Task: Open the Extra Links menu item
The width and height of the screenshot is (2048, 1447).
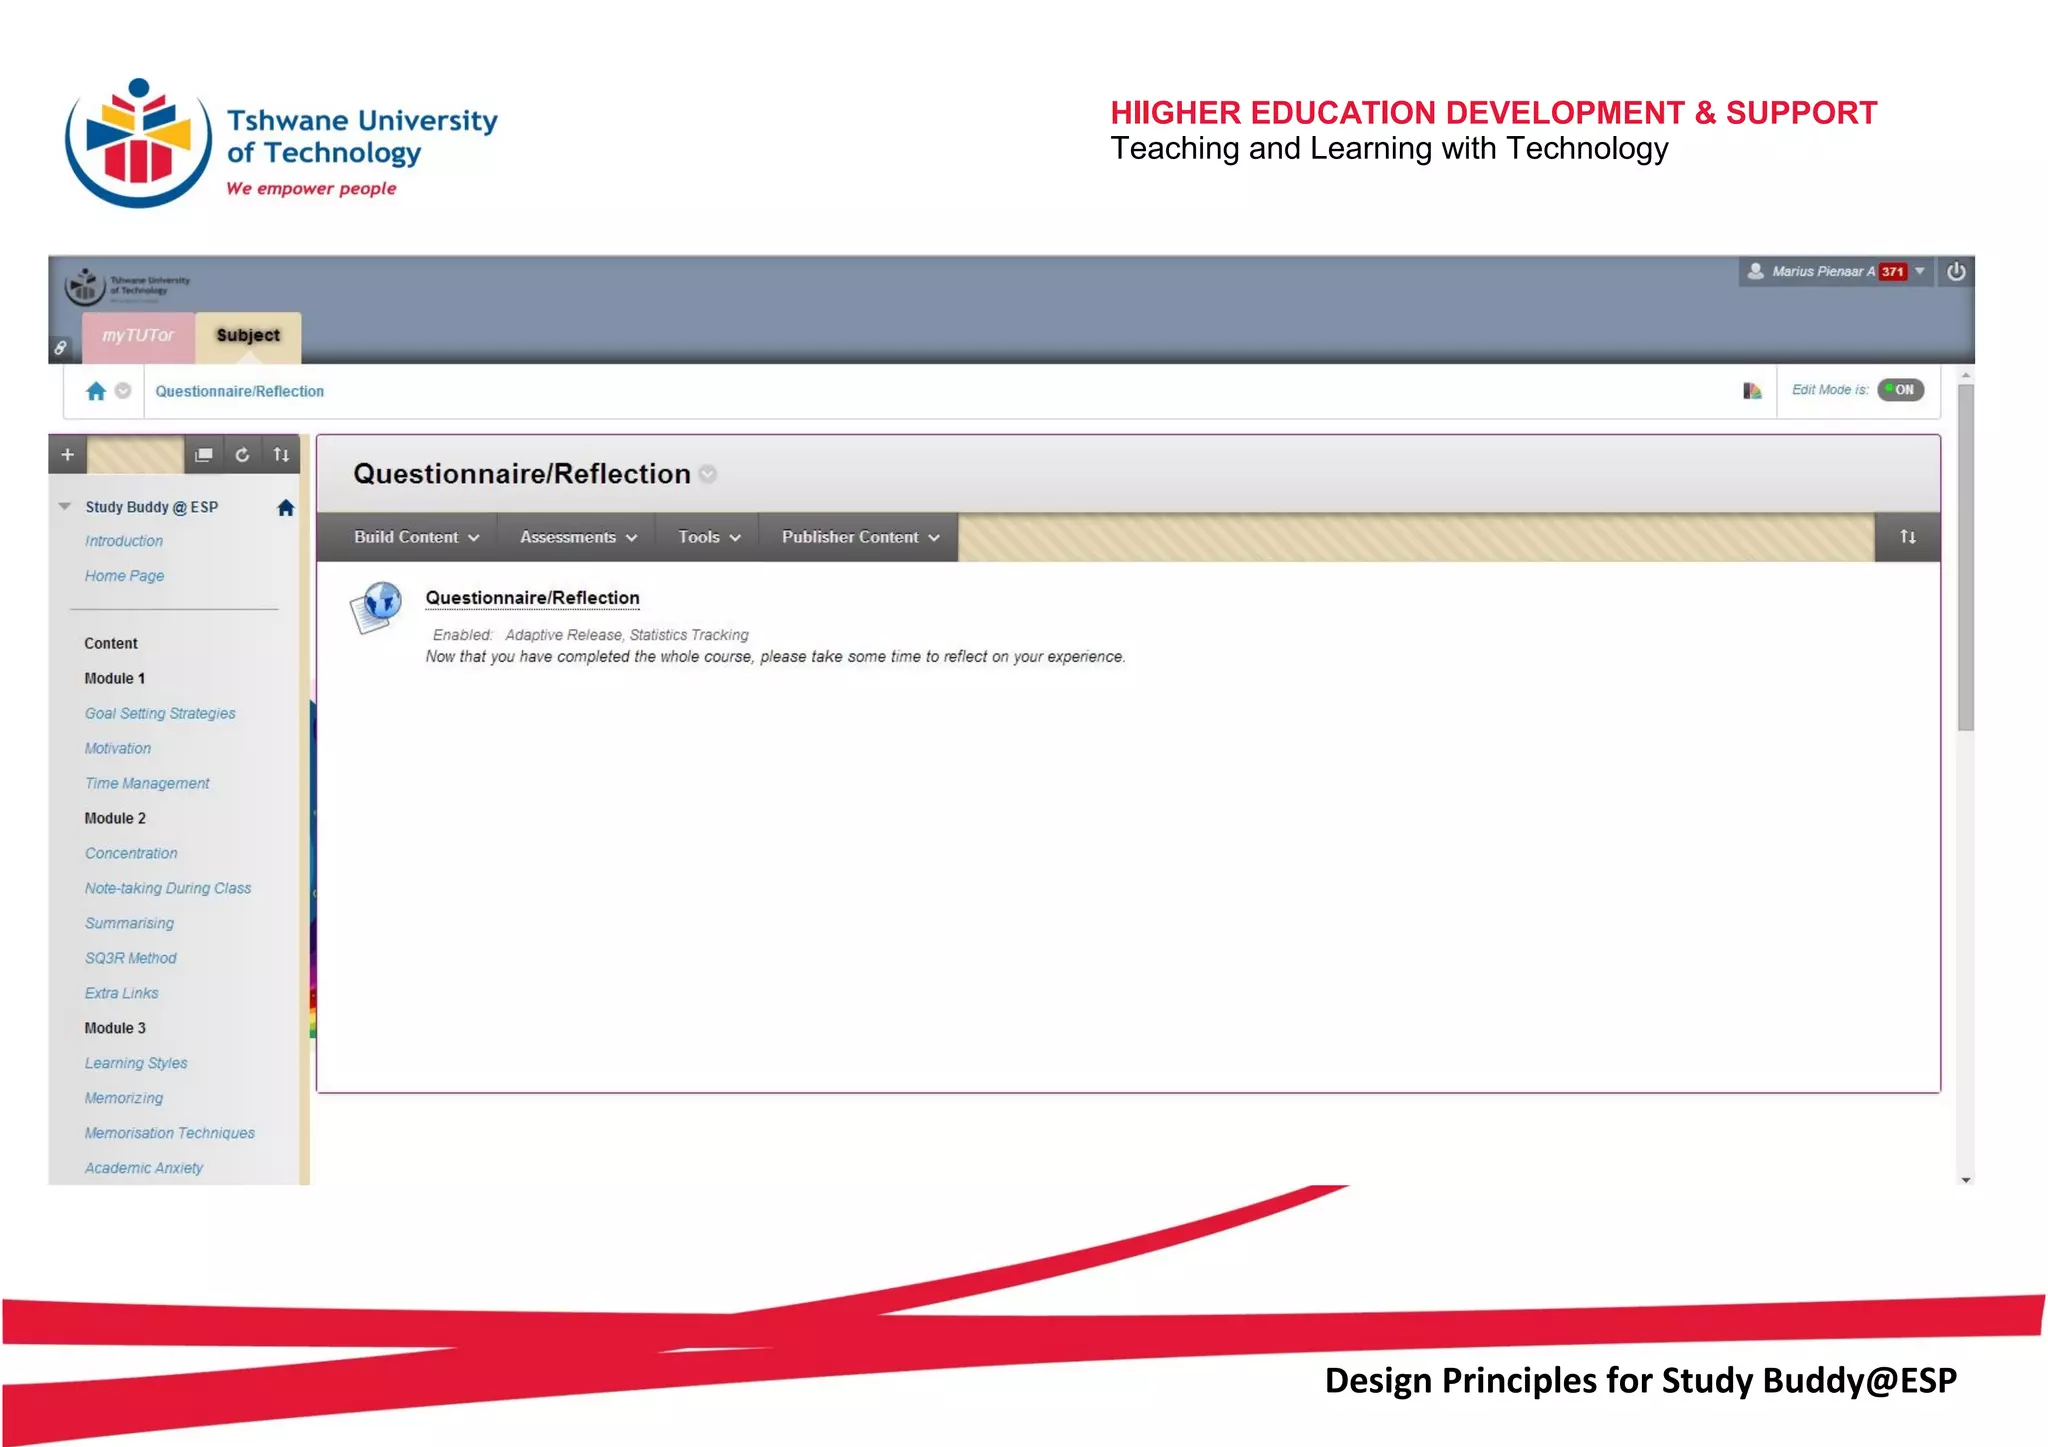Action: pos(121,994)
